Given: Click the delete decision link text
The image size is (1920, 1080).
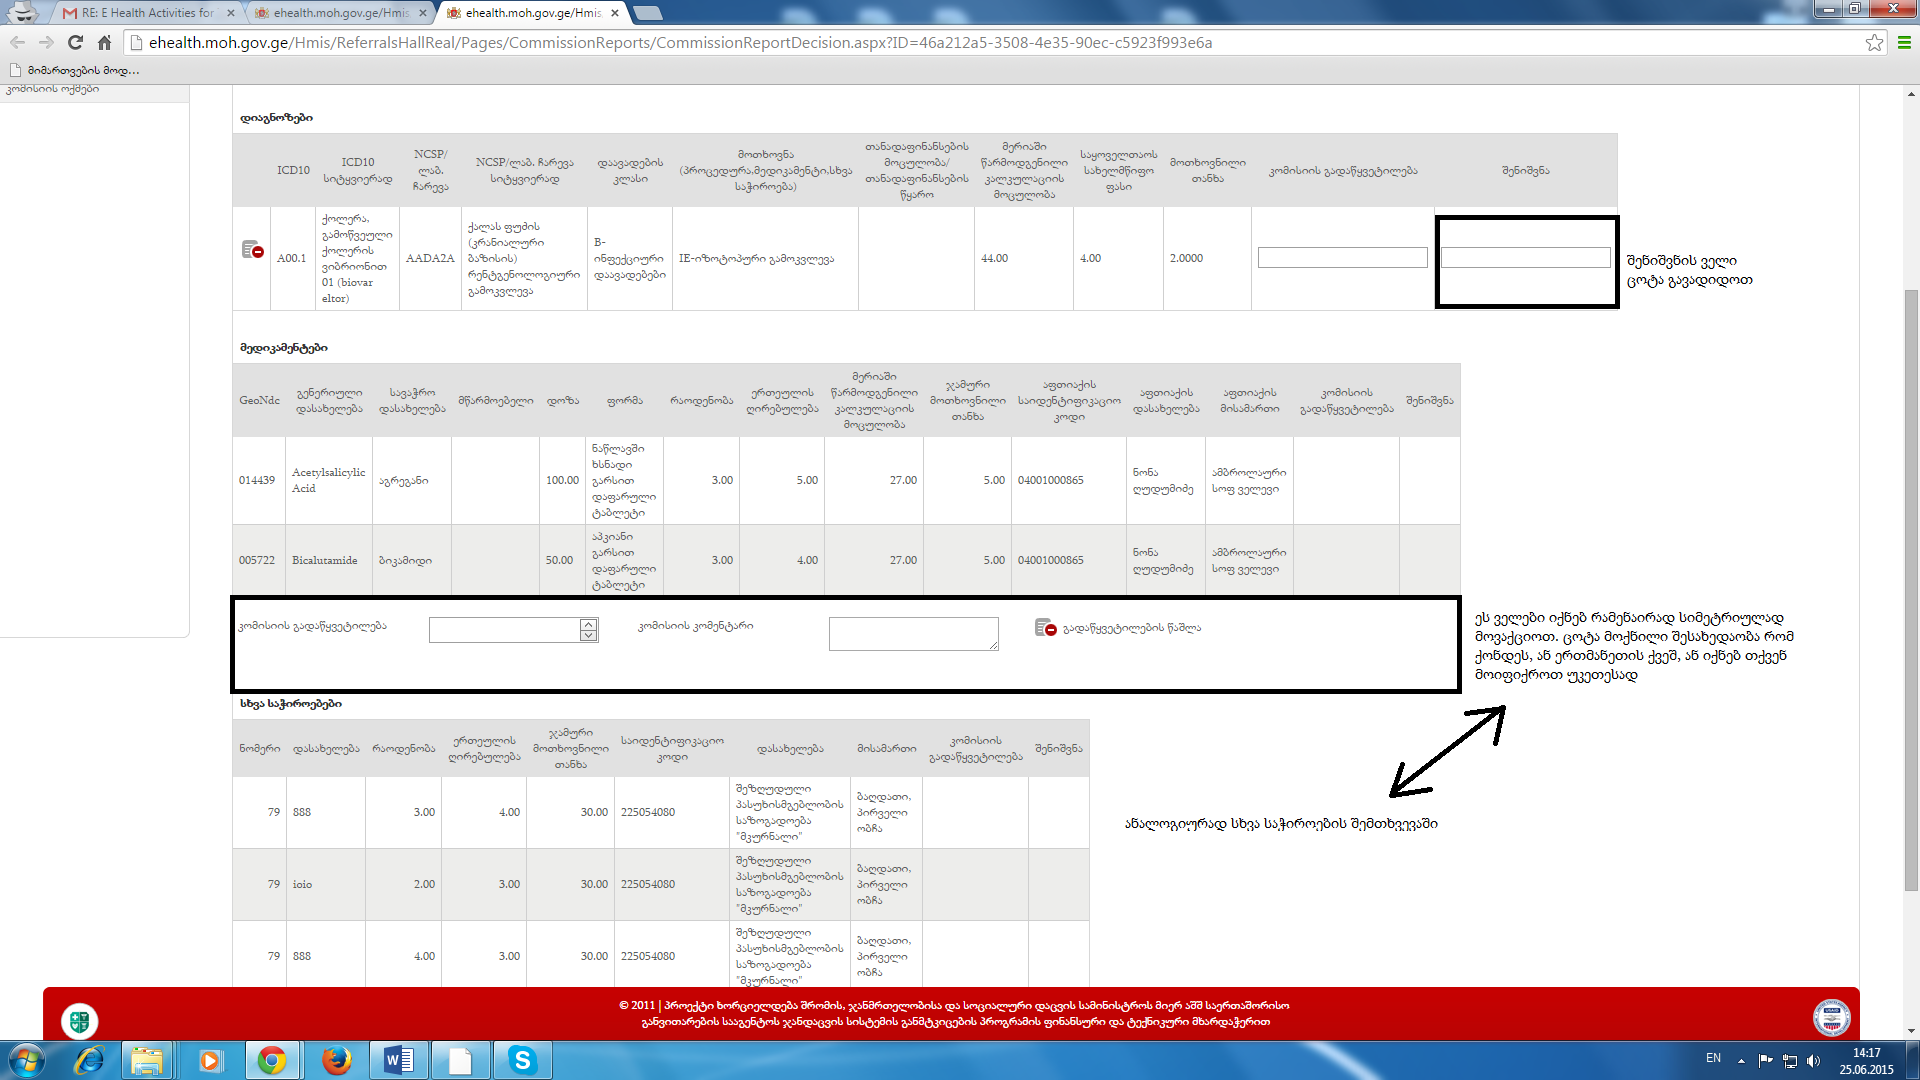Looking at the screenshot, I should [x=1131, y=628].
